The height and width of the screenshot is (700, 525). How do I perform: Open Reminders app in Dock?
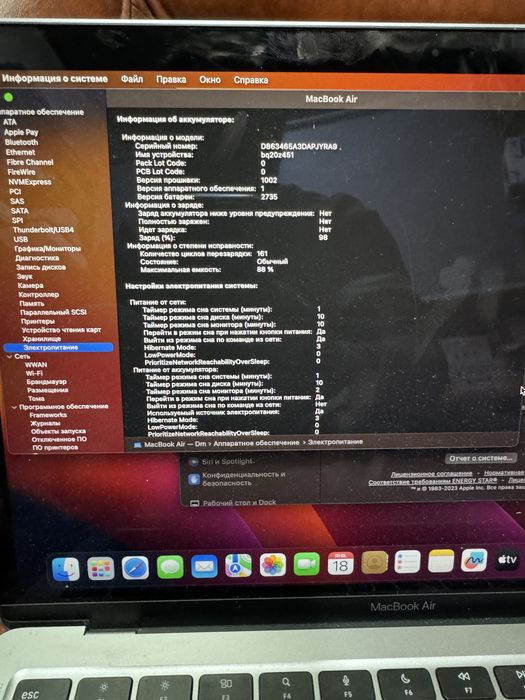pyautogui.click(x=408, y=562)
